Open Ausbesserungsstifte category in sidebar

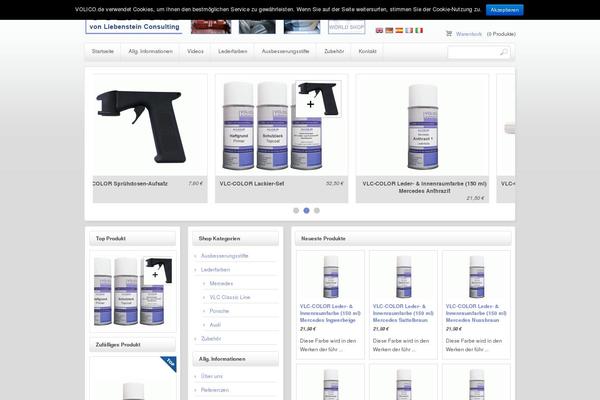[x=225, y=256]
